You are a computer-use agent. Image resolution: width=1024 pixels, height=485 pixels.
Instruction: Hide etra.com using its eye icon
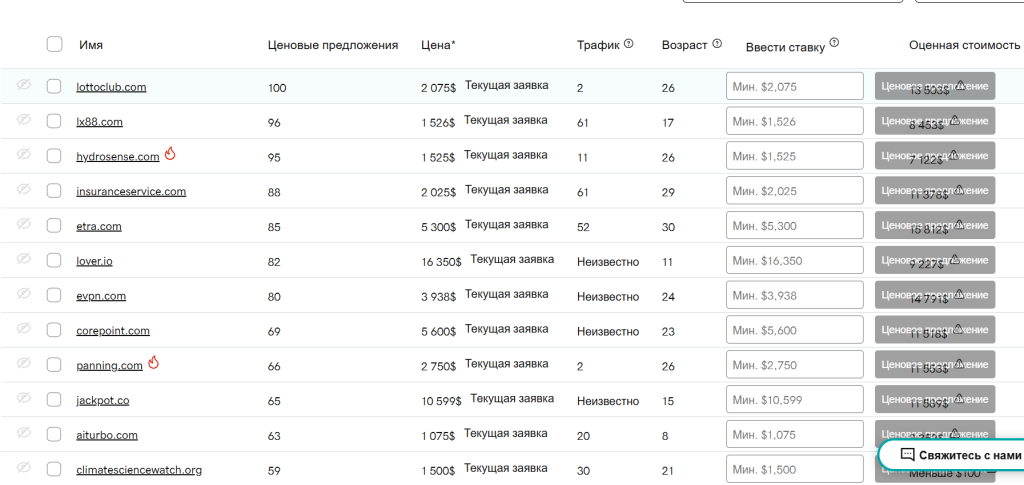24,225
